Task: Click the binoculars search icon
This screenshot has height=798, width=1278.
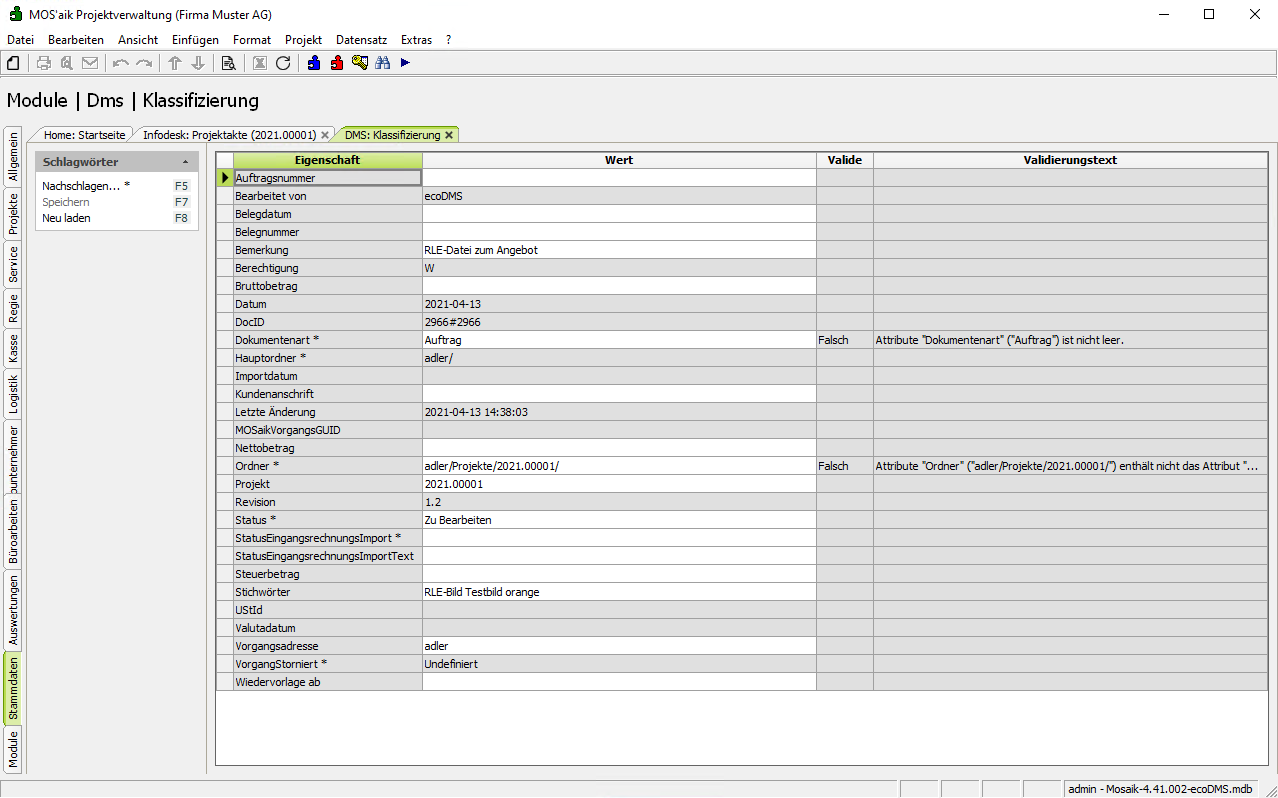Action: tap(383, 63)
